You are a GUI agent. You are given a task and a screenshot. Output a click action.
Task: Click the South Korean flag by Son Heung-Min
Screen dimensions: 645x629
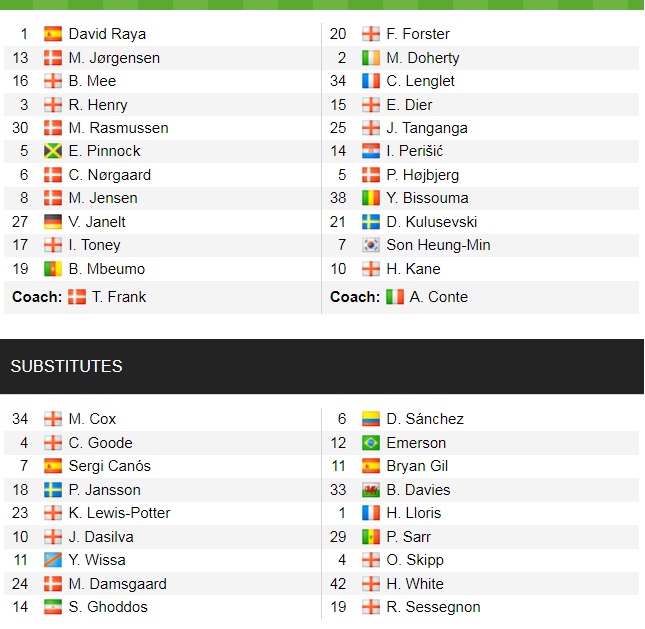371,245
